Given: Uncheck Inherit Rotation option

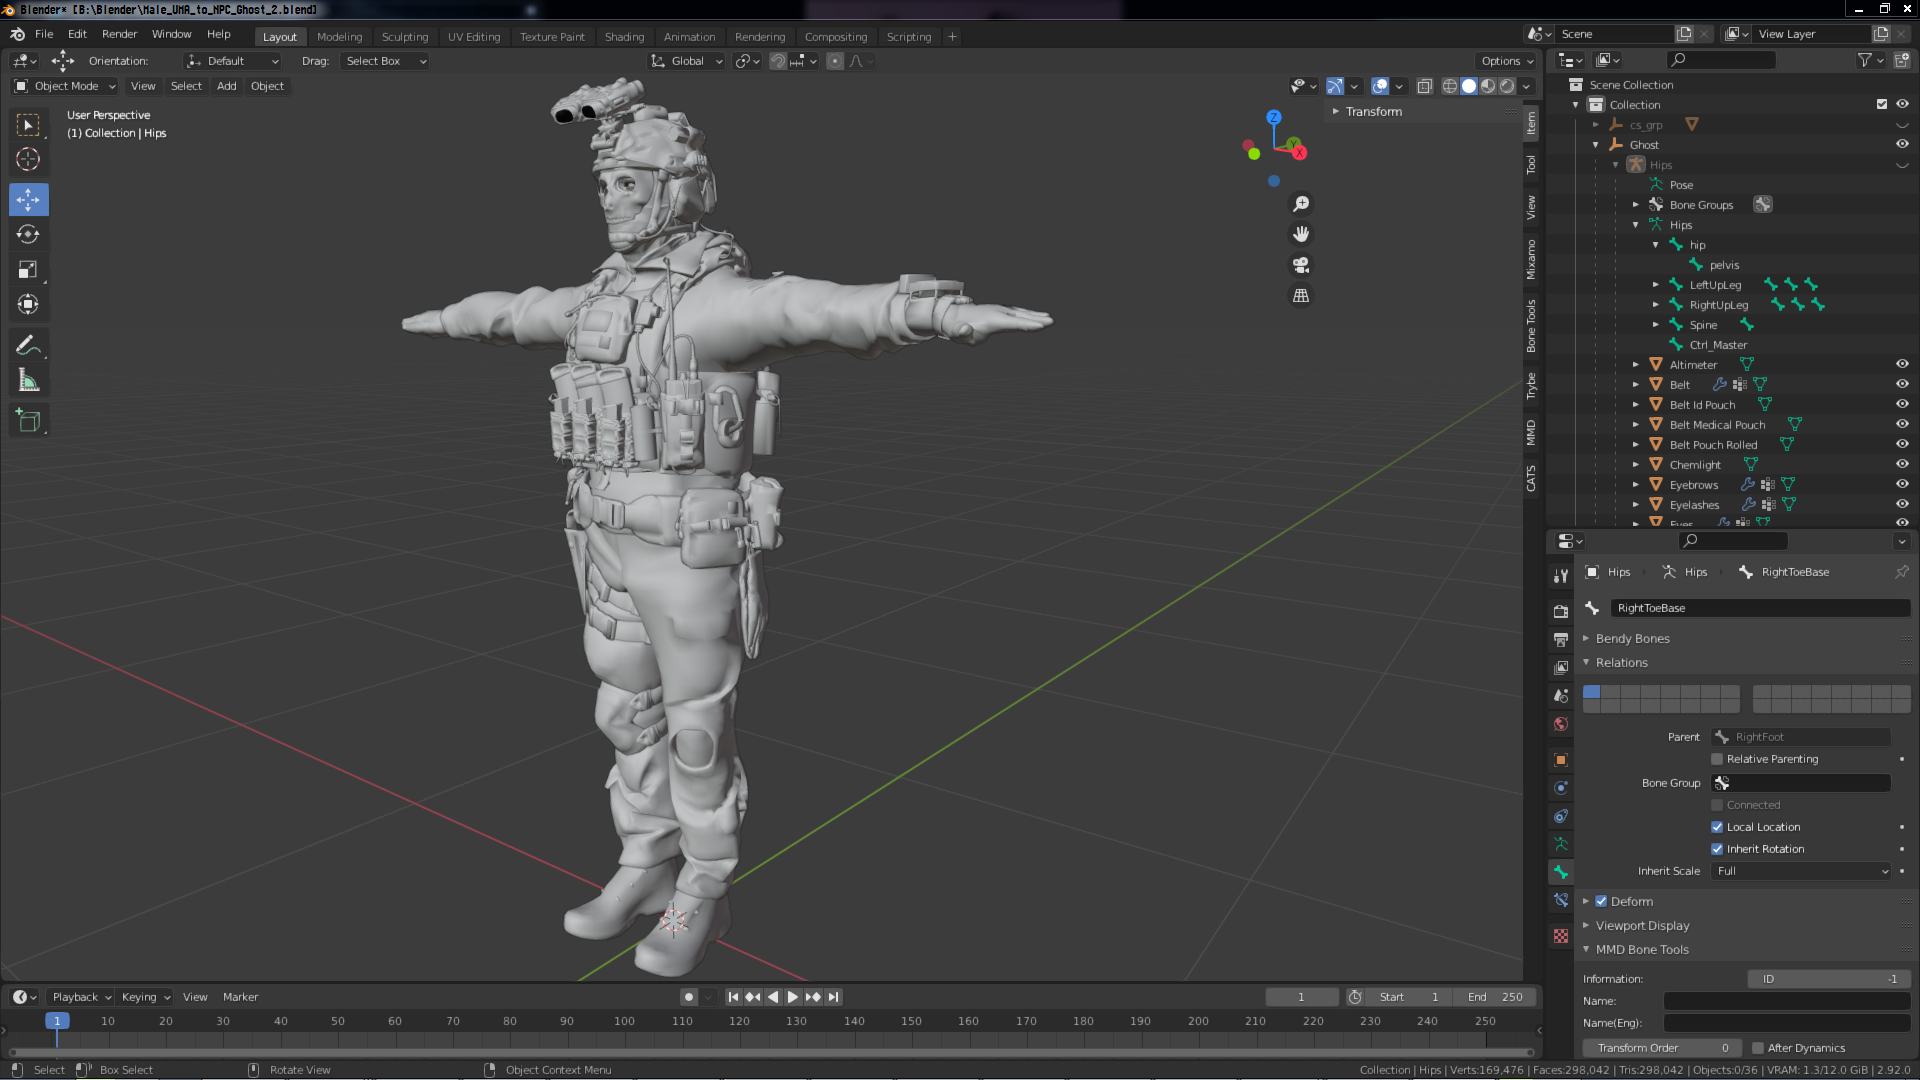Looking at the screenshot, I should (1717, 849).
